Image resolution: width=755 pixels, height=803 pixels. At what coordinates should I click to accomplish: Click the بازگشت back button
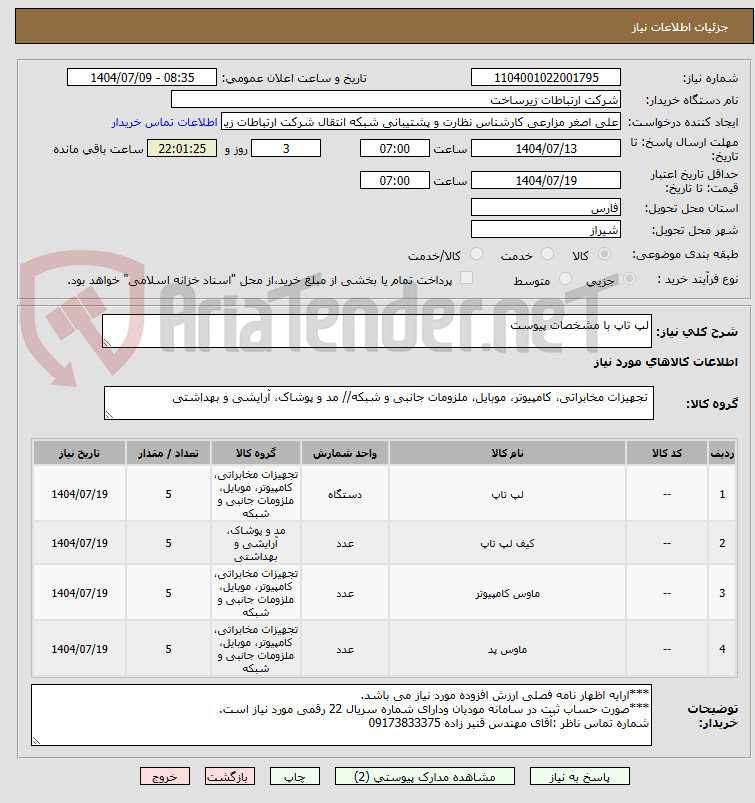(229, 776)
